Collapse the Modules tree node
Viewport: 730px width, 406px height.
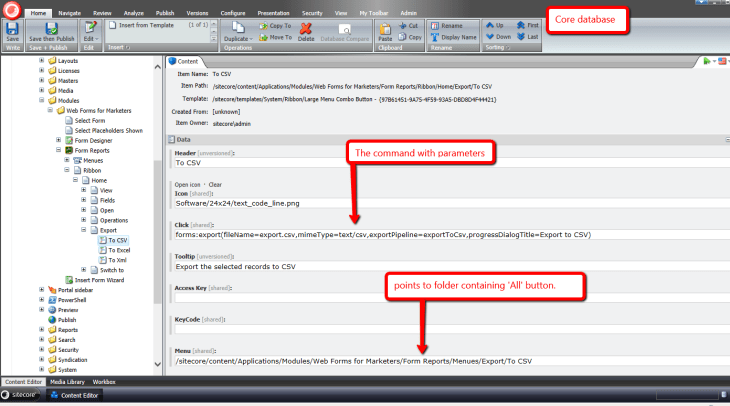click(x=41, y=100)
